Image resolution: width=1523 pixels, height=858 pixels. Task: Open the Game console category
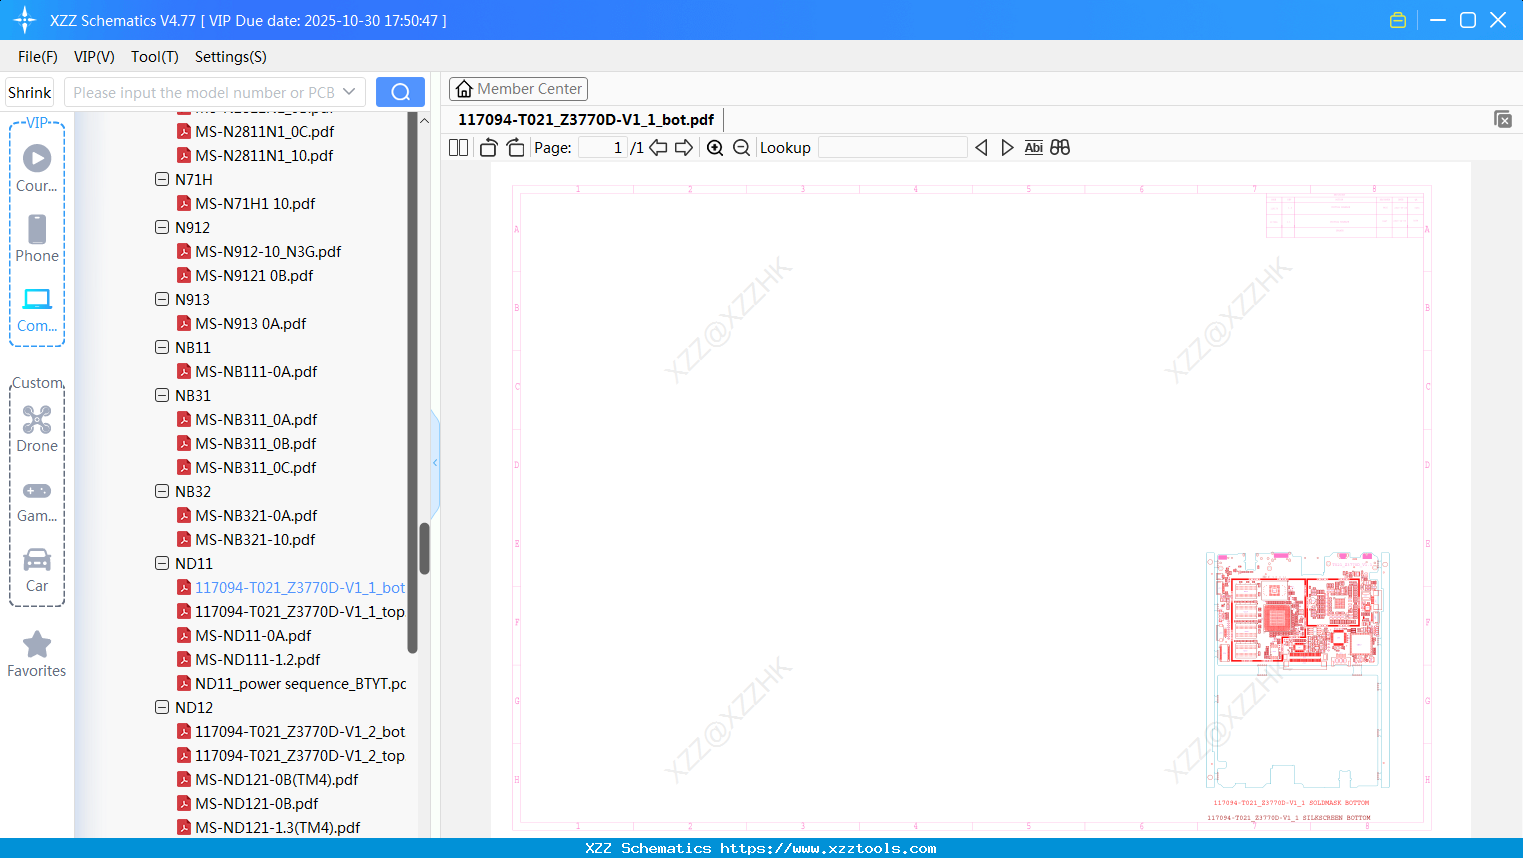[37, 491]
